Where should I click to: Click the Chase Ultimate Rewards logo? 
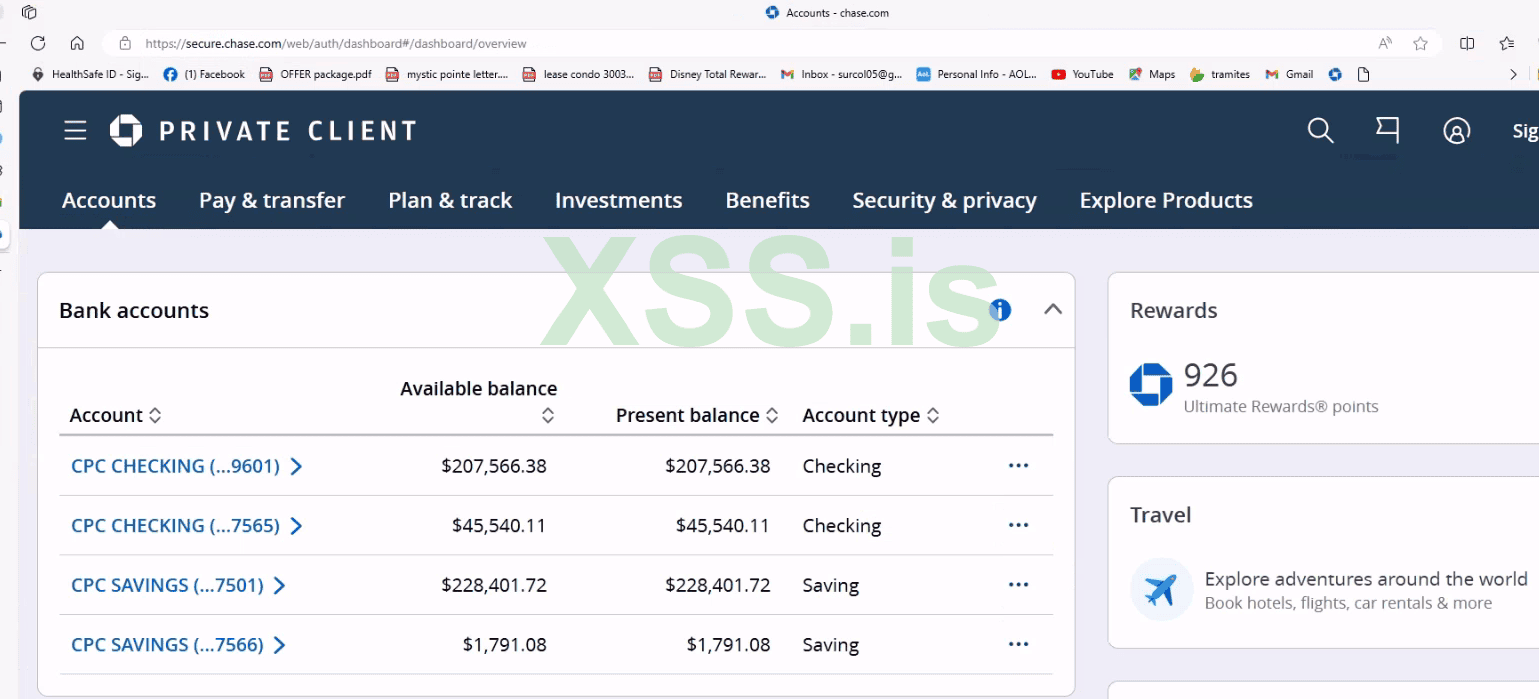1151,384
